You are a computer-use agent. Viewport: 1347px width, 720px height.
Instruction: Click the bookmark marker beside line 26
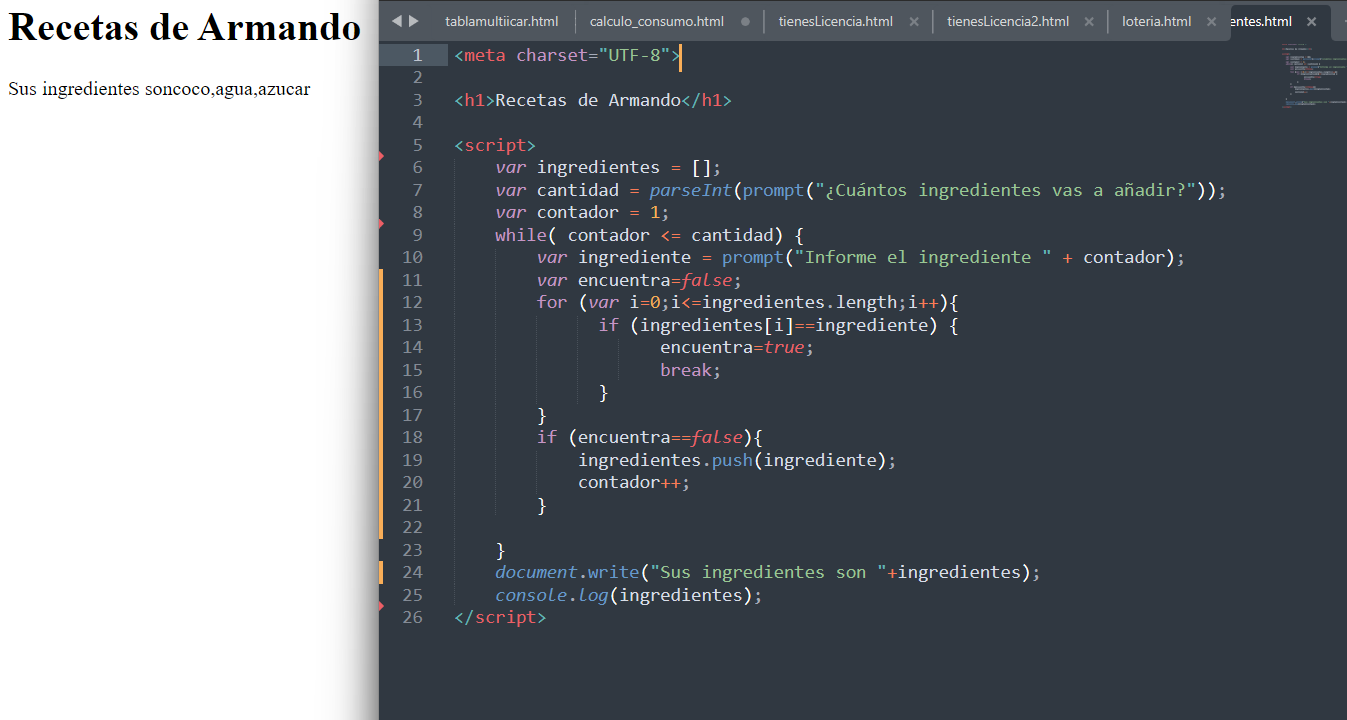point(382,605)
